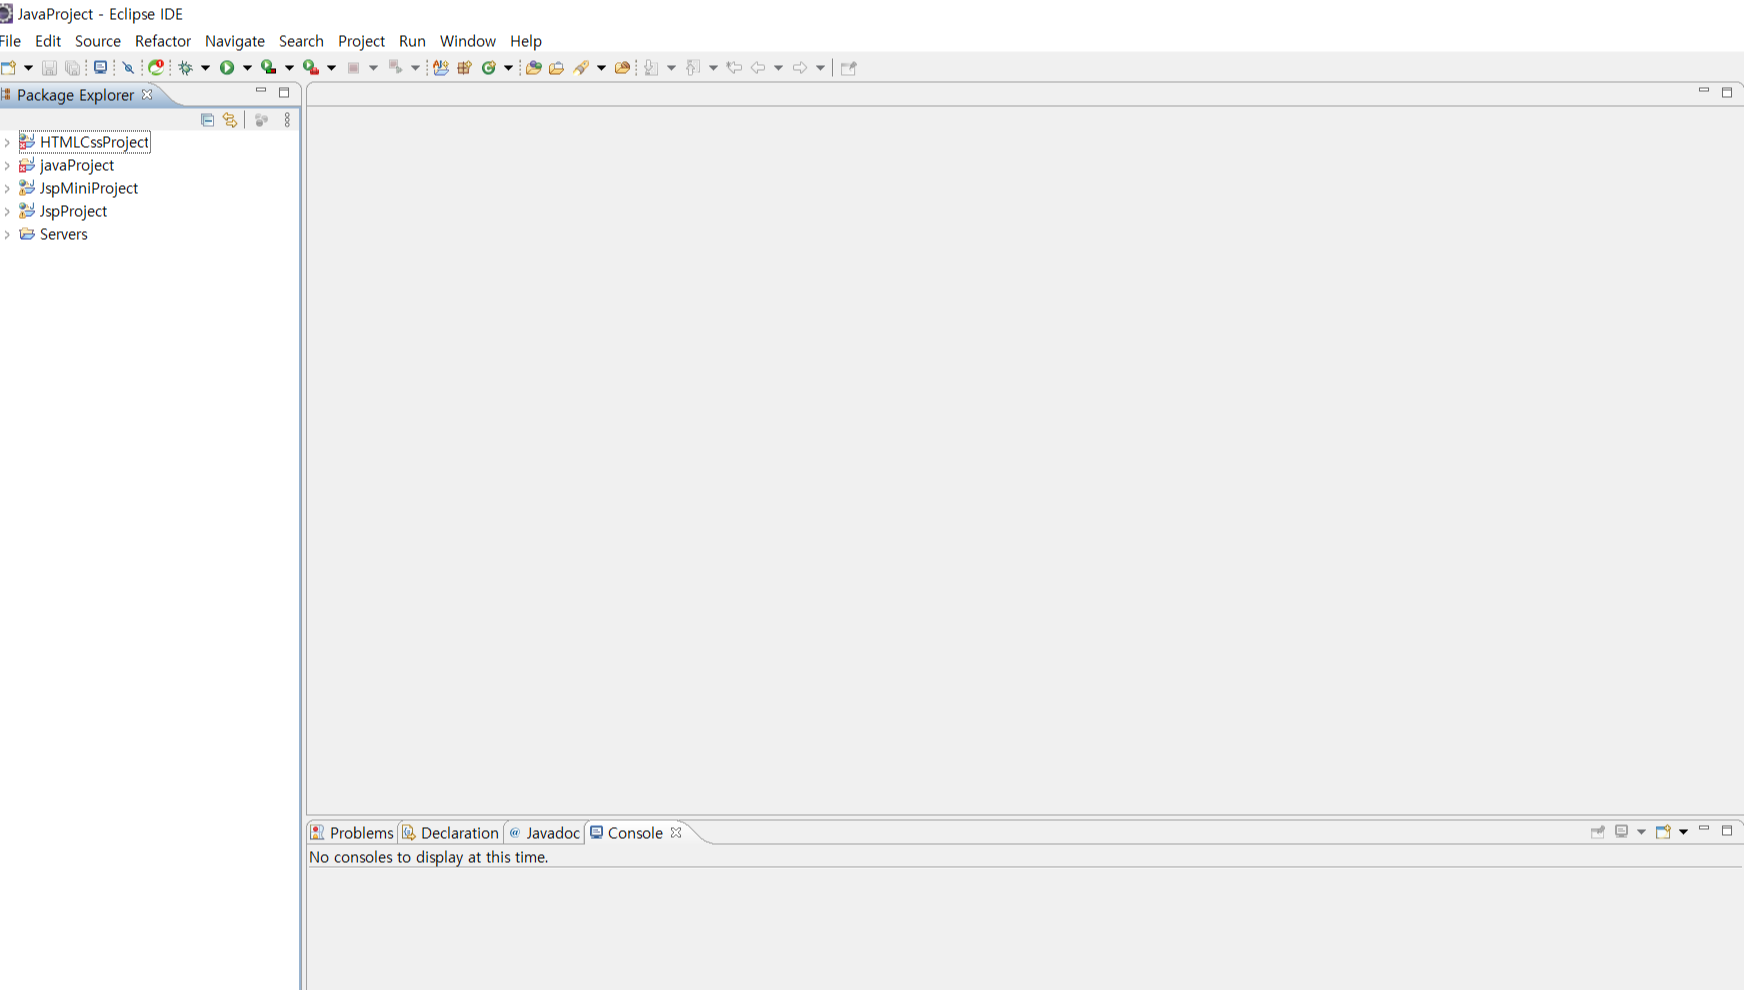Image resolution: width=1744 pixels, height=990 pixels.
Task: Toggle Skip All Breakpoints icon
Action: [x=128, y=68]
